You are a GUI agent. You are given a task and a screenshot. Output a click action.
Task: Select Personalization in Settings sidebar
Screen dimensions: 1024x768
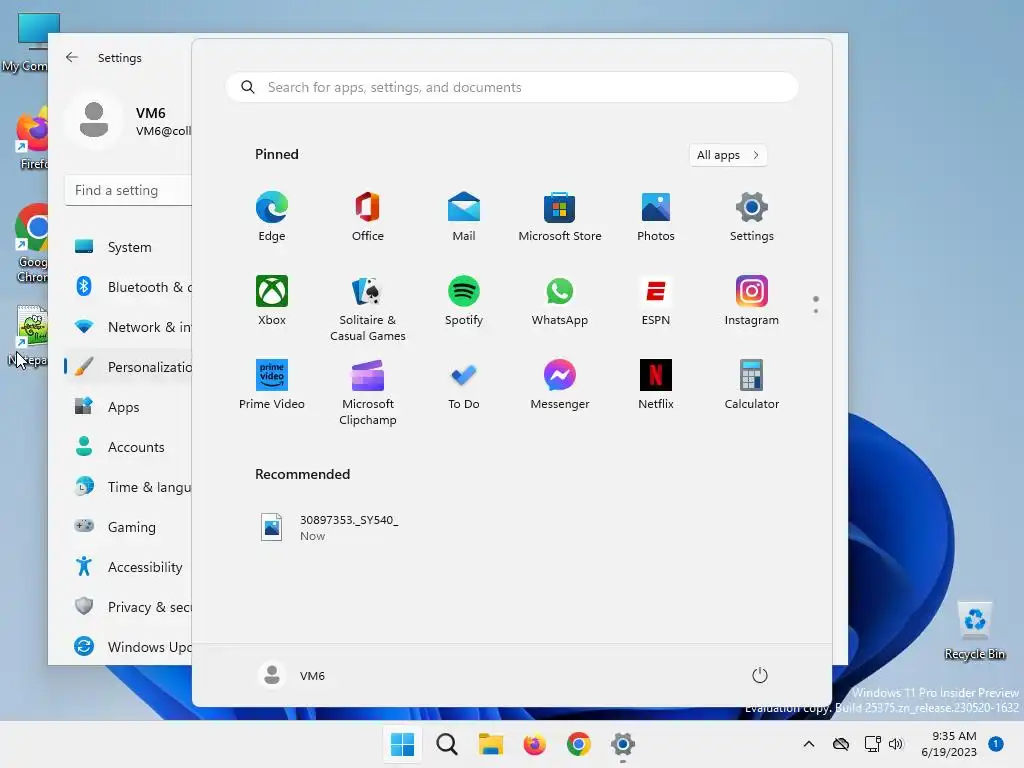click(x=129, y=367)
